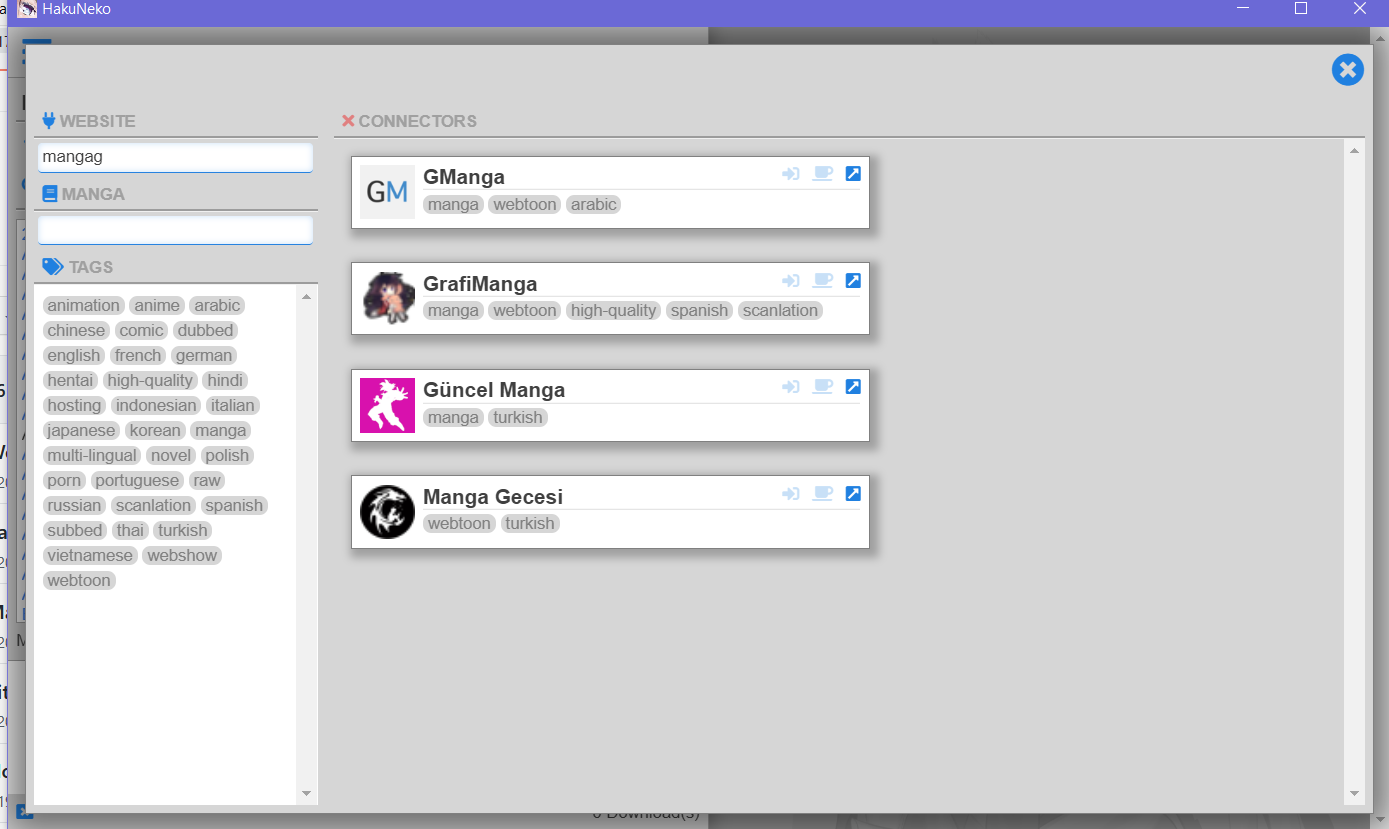Click the tag icon next to TAGS
The width and height of the screenshot is (1389, 829).
coord(50,265)
